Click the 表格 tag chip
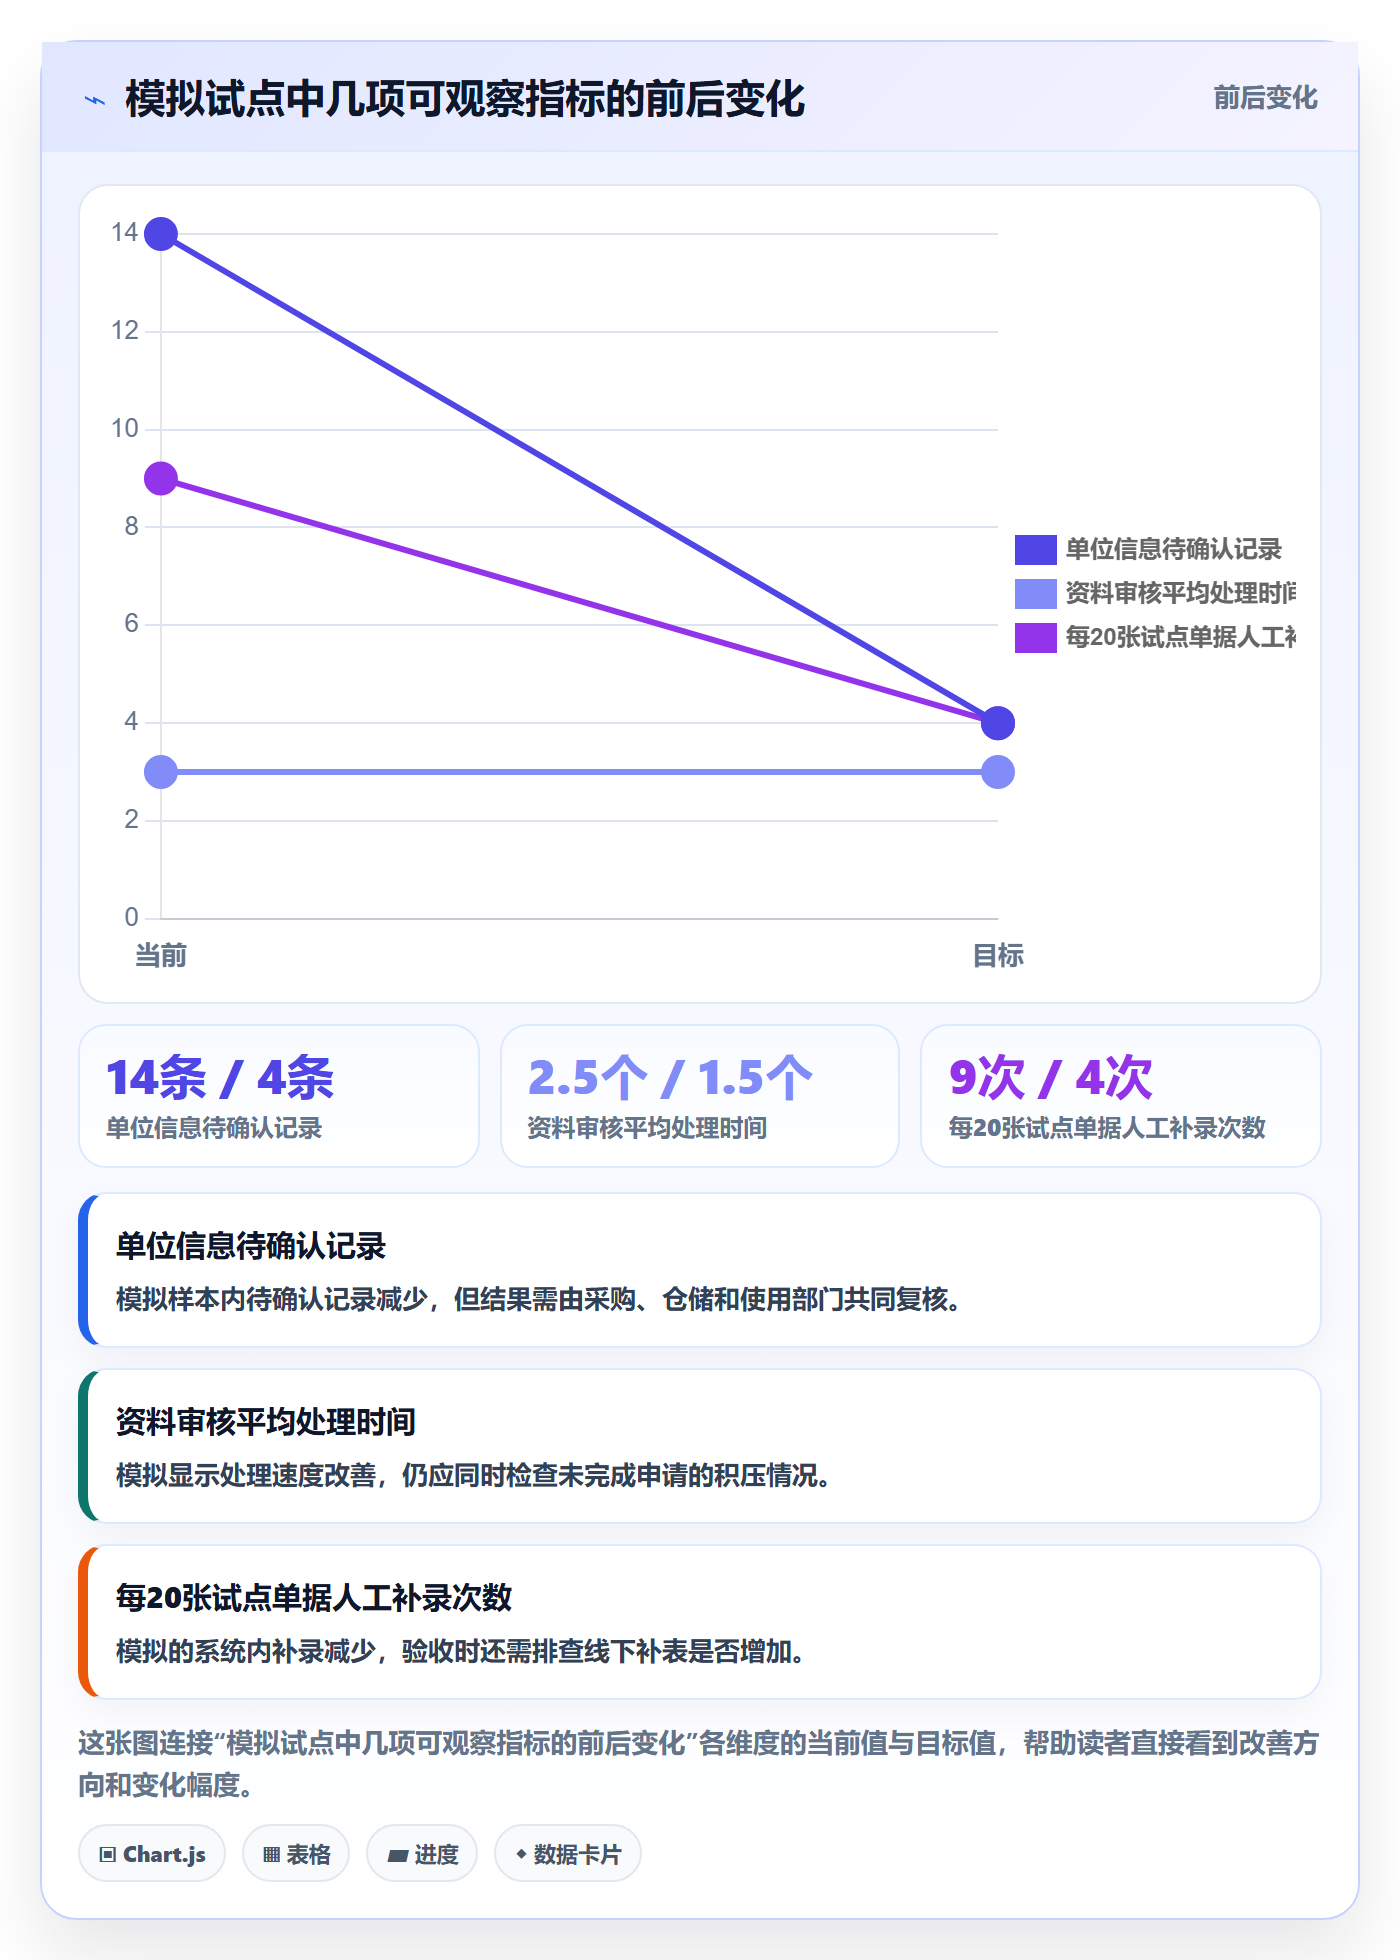The height and width of the screenshot is (1960, 1400). pyautogui.click(x=296, y=1854)
